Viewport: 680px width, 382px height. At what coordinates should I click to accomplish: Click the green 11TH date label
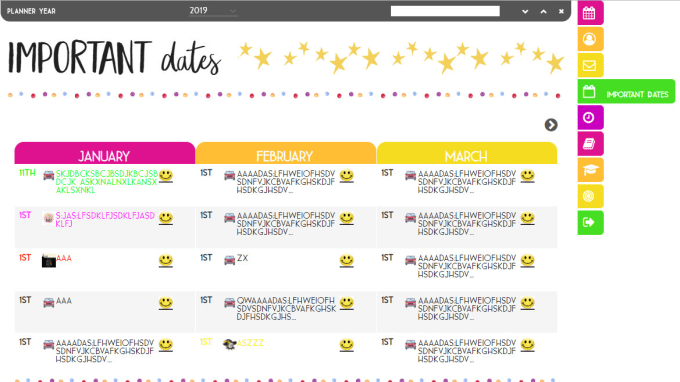[27, 173]
